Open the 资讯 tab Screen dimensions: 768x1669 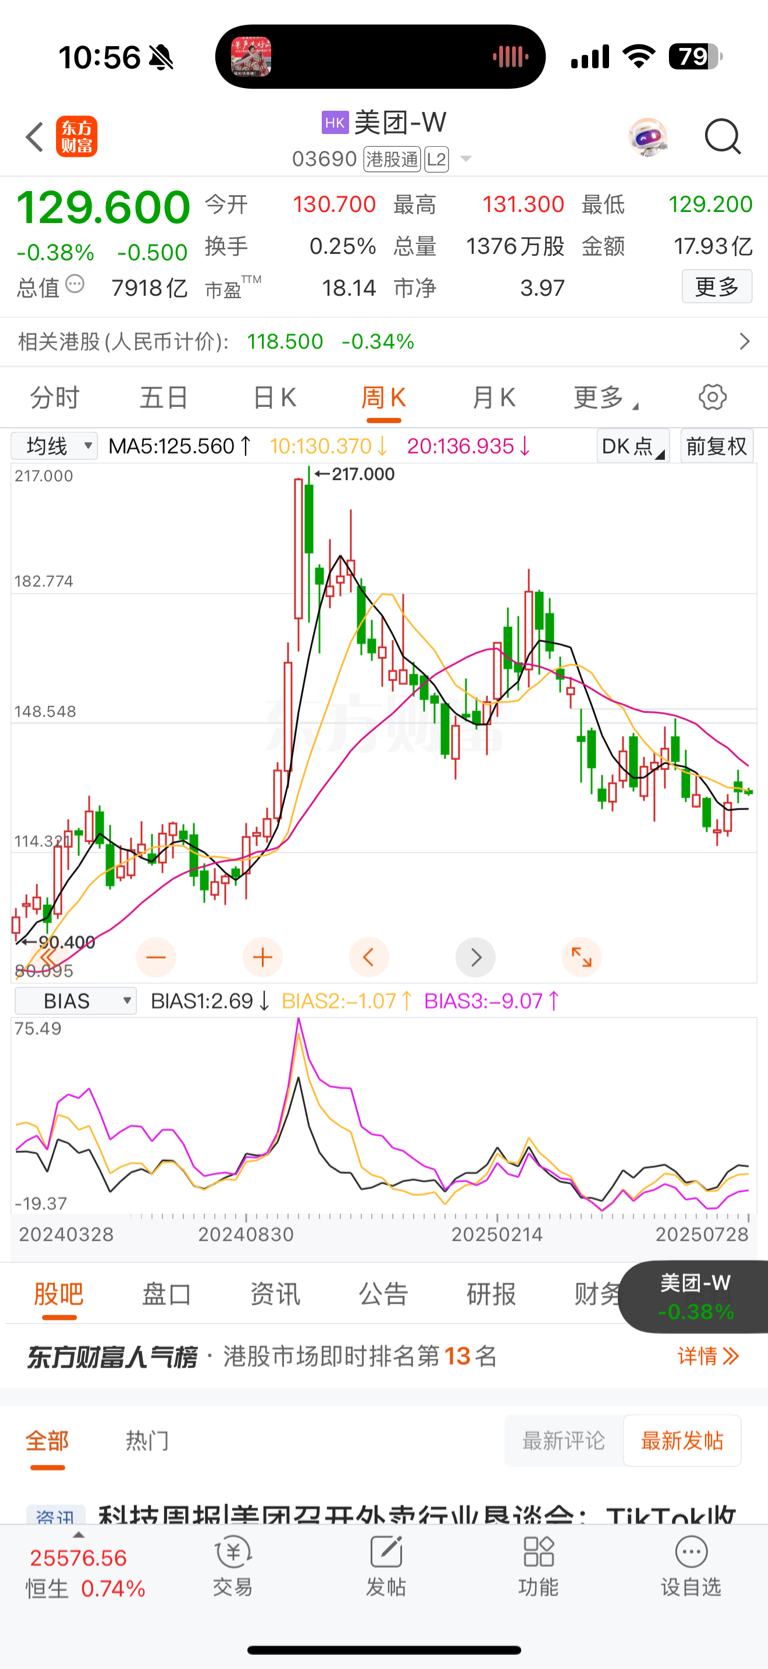click(275, 1294)
